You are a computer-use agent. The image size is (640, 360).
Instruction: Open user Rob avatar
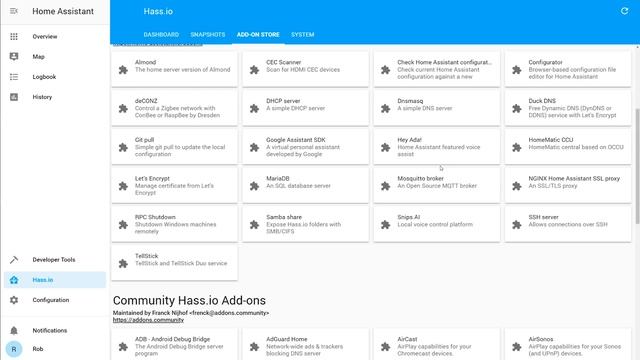click(14, 349)
